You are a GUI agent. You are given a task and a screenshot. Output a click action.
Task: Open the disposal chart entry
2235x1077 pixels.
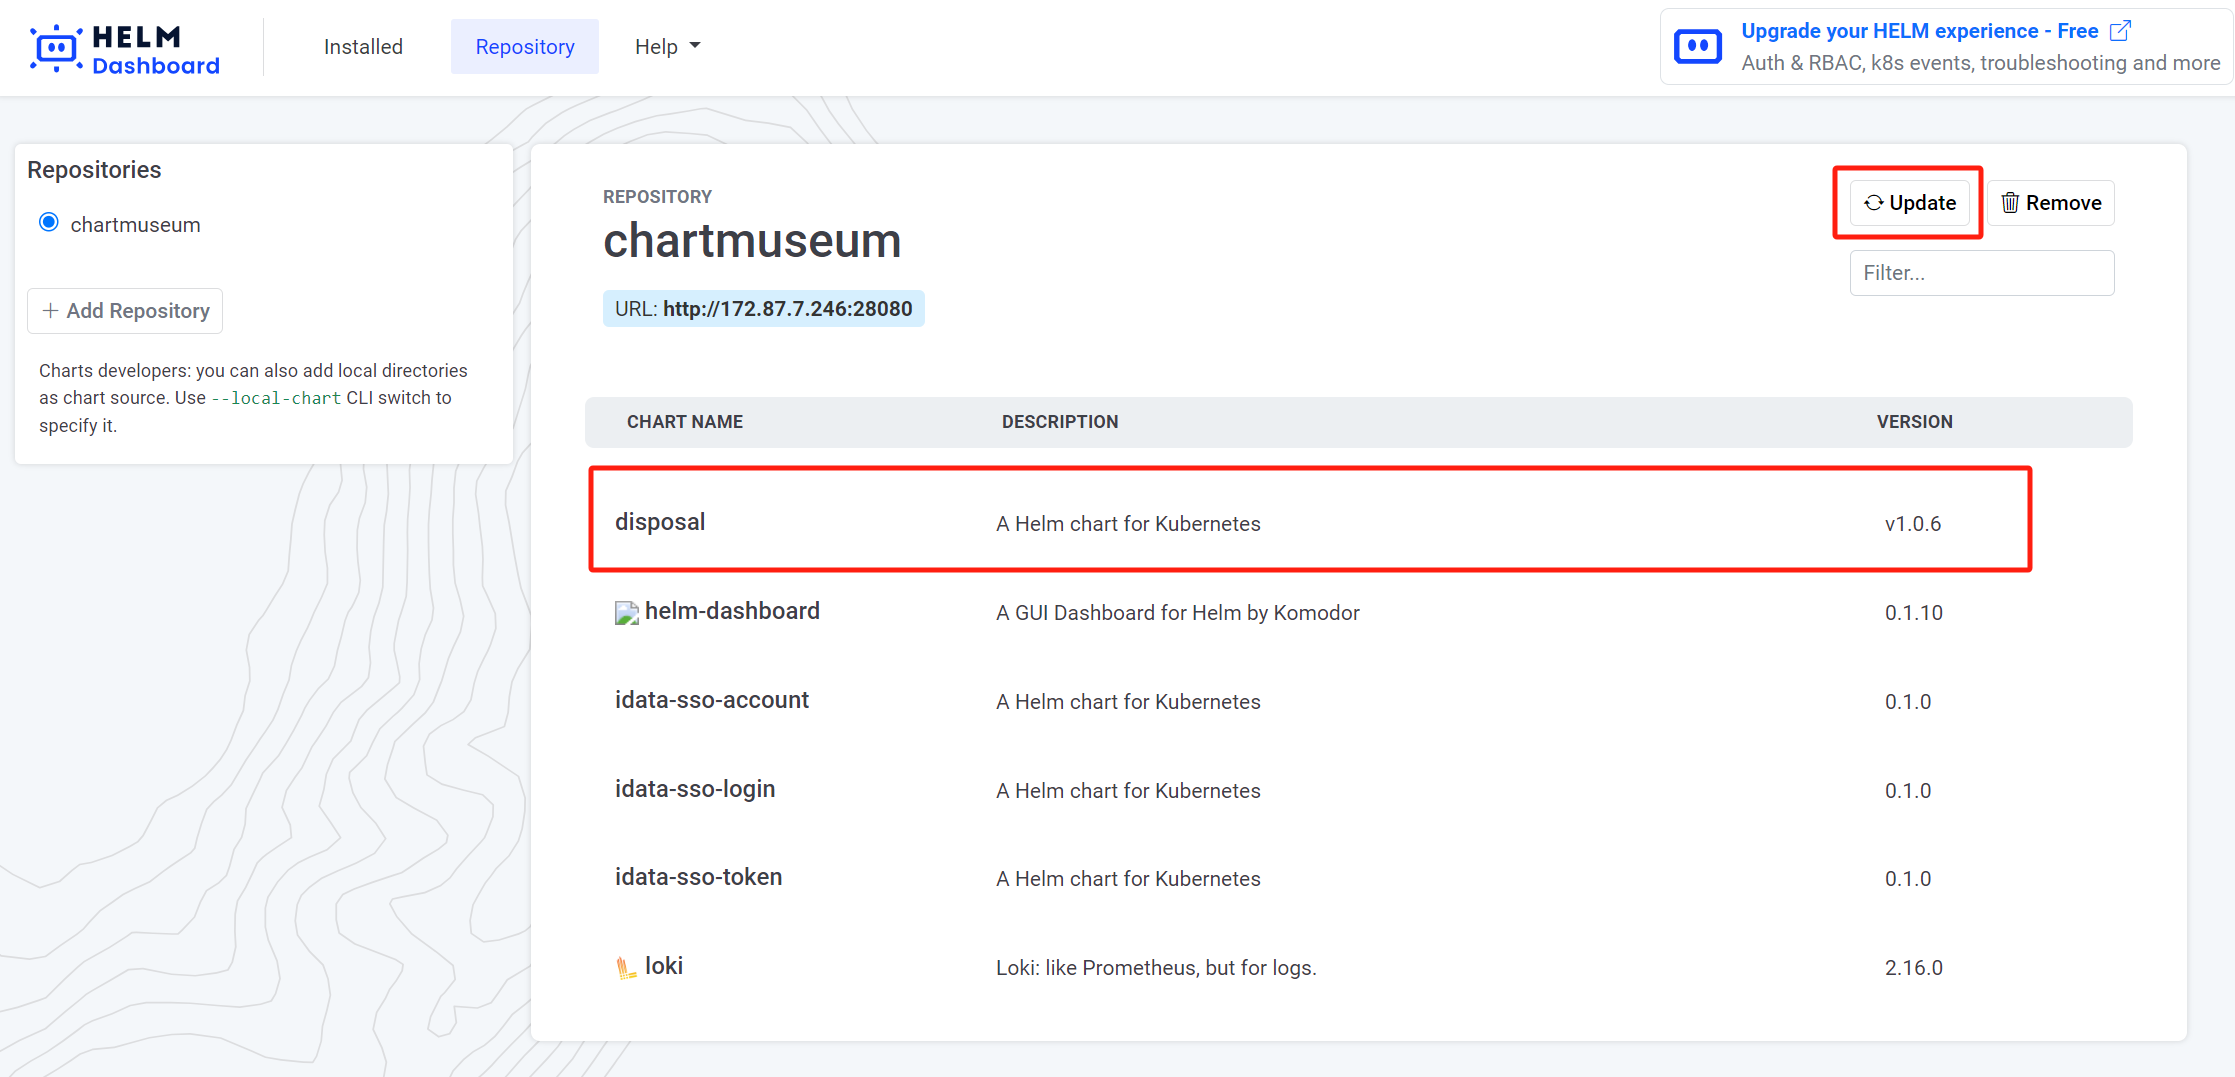pyautogui.click(x=660, y=521)
